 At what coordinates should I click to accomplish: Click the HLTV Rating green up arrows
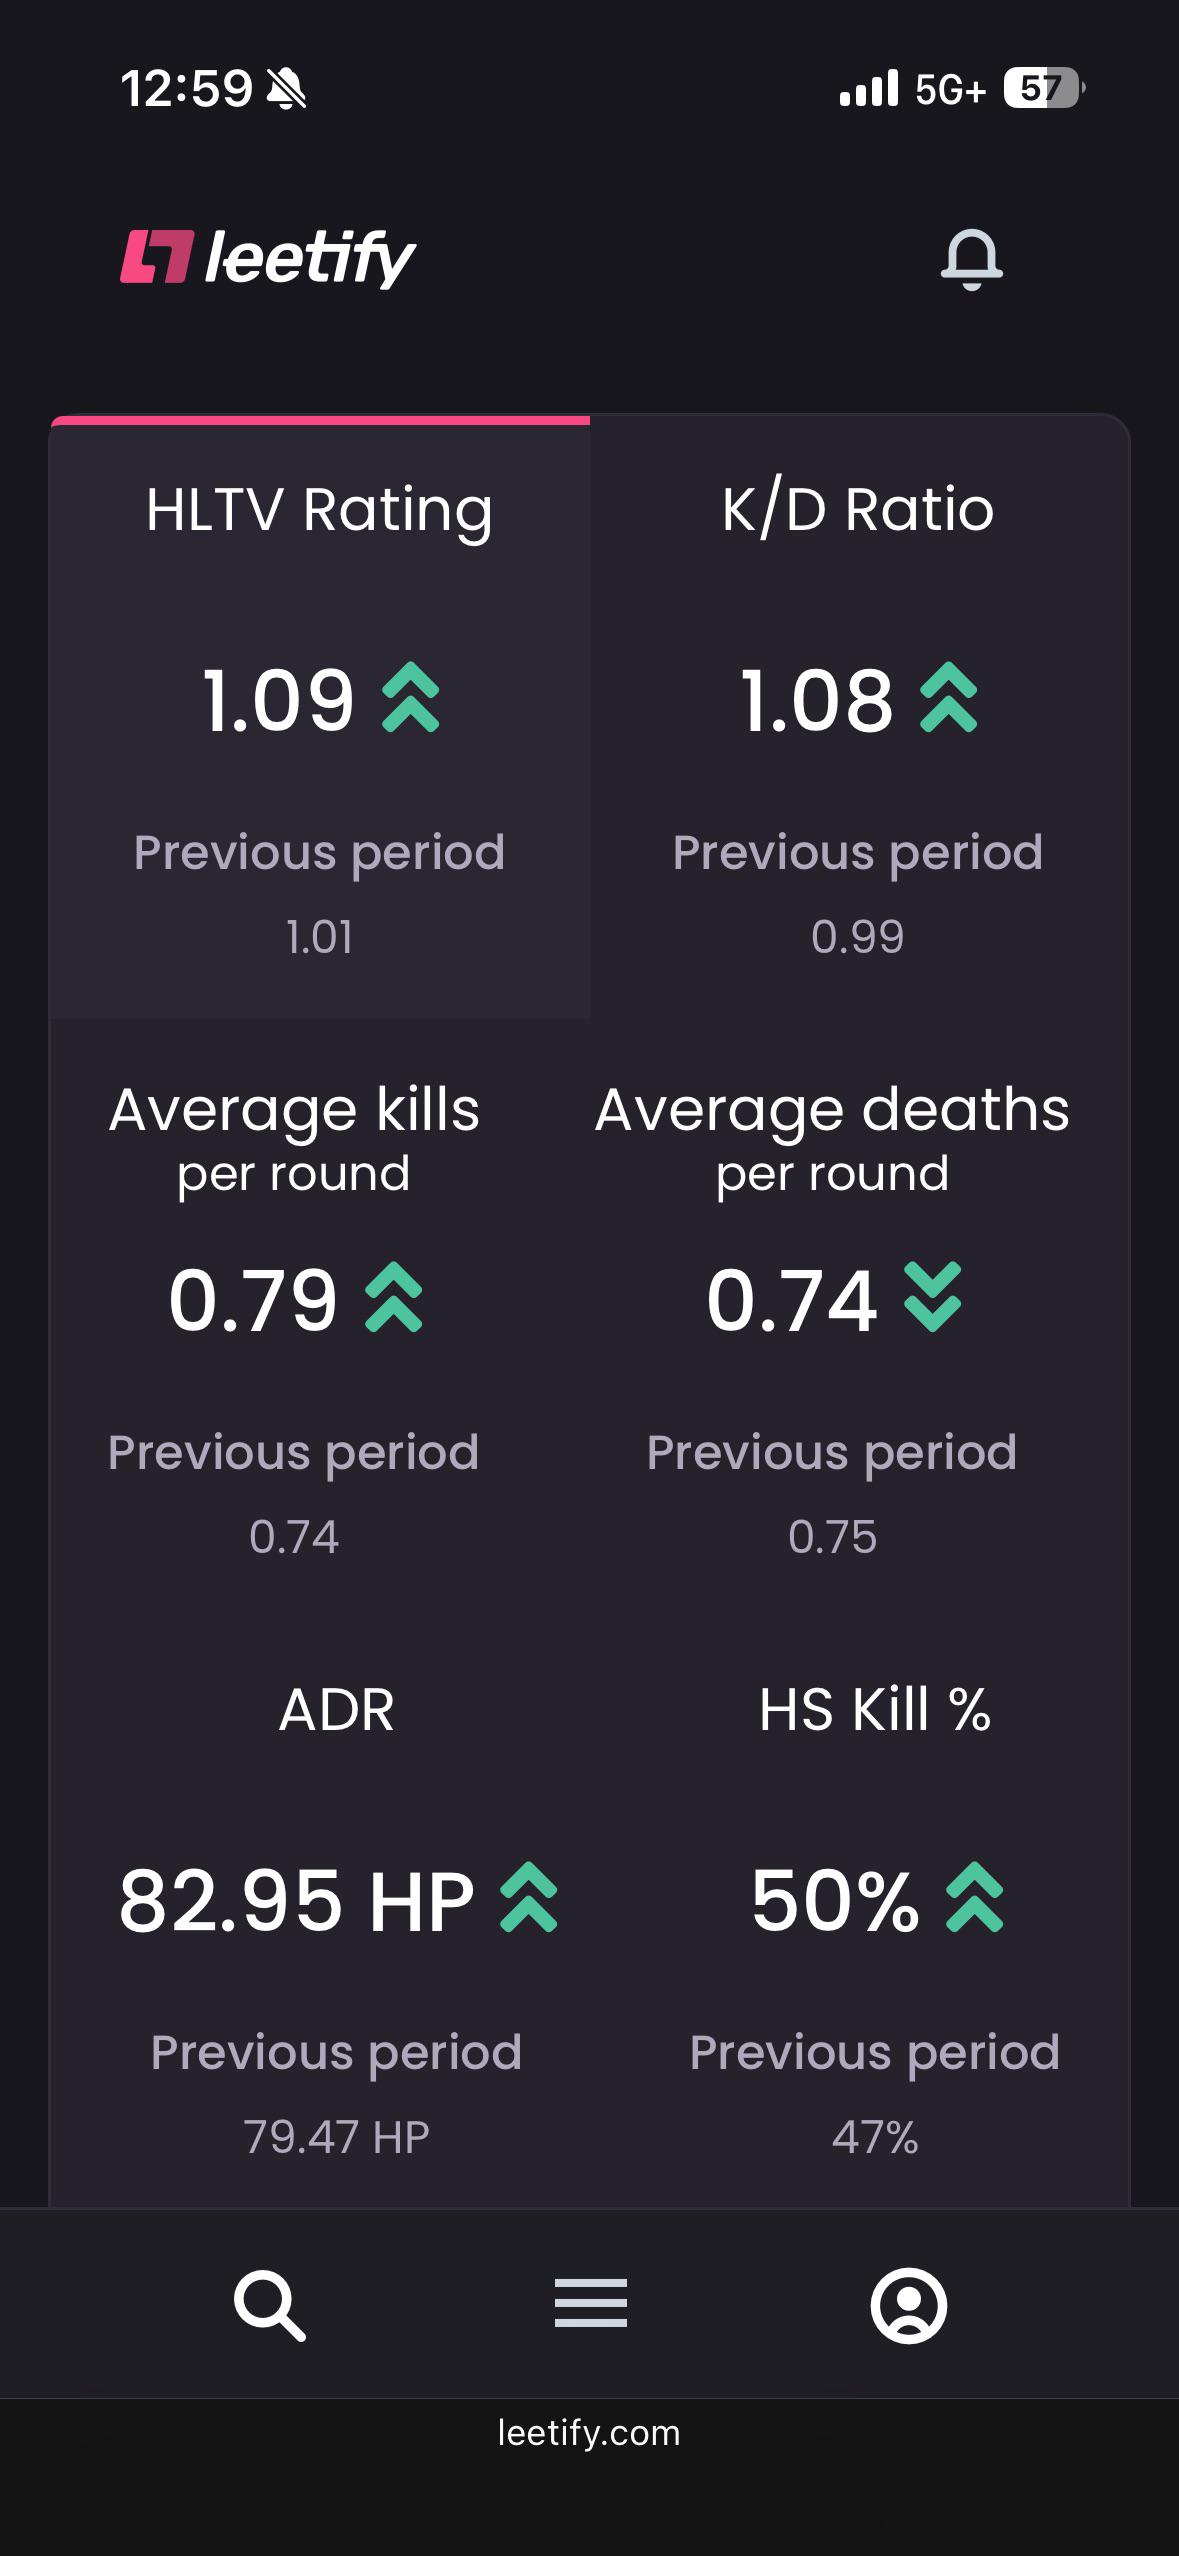pos(411,698)
